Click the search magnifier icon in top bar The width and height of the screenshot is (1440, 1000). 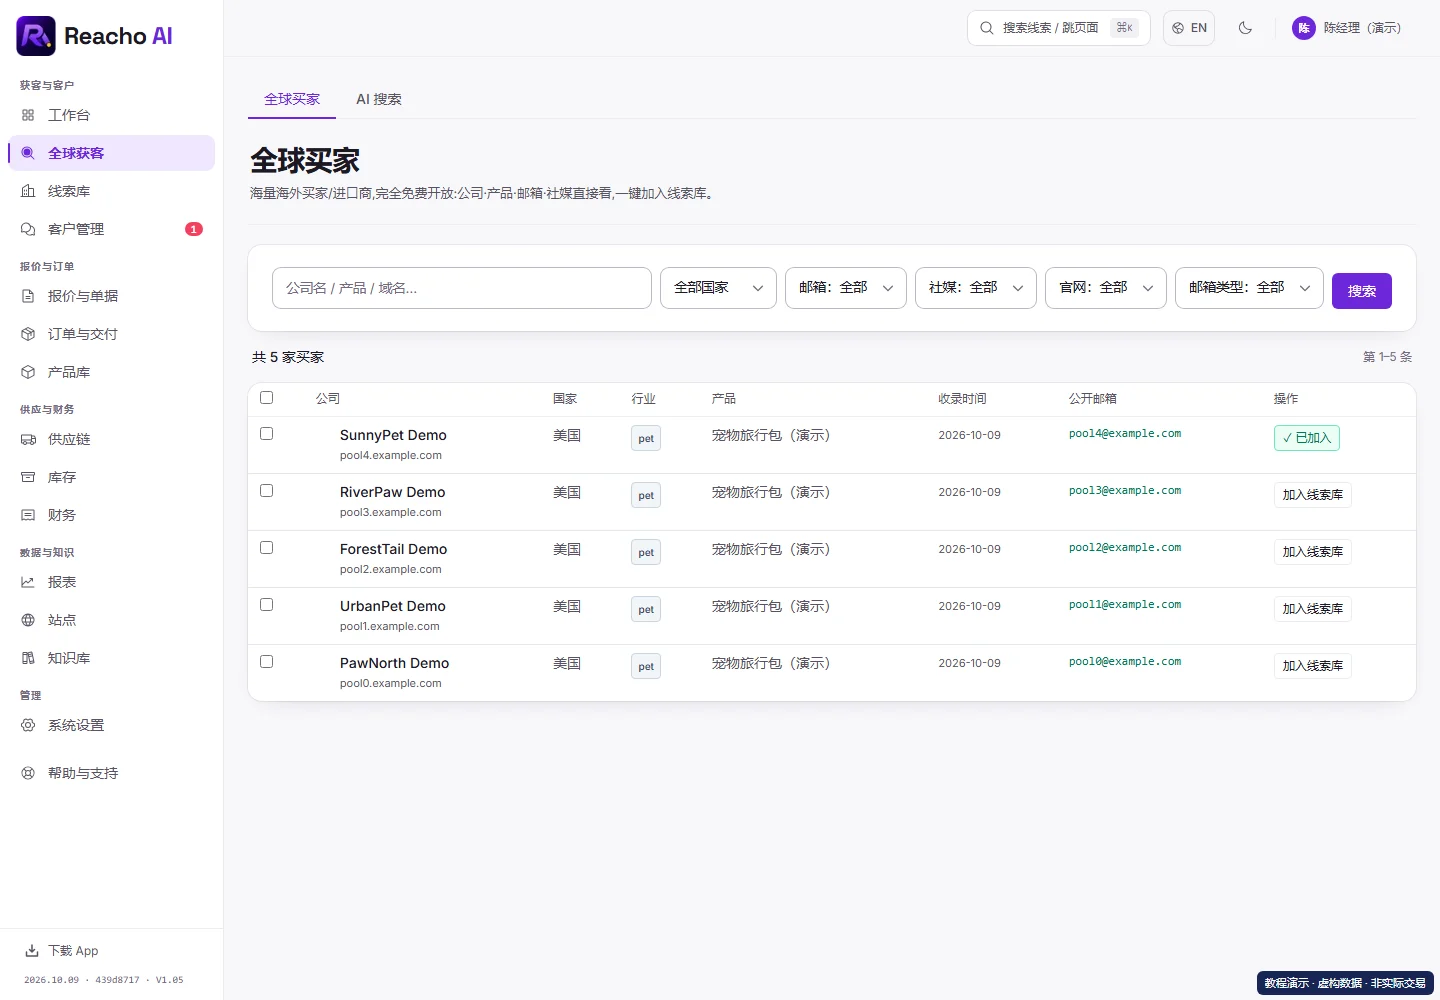(x=987, y=28)
